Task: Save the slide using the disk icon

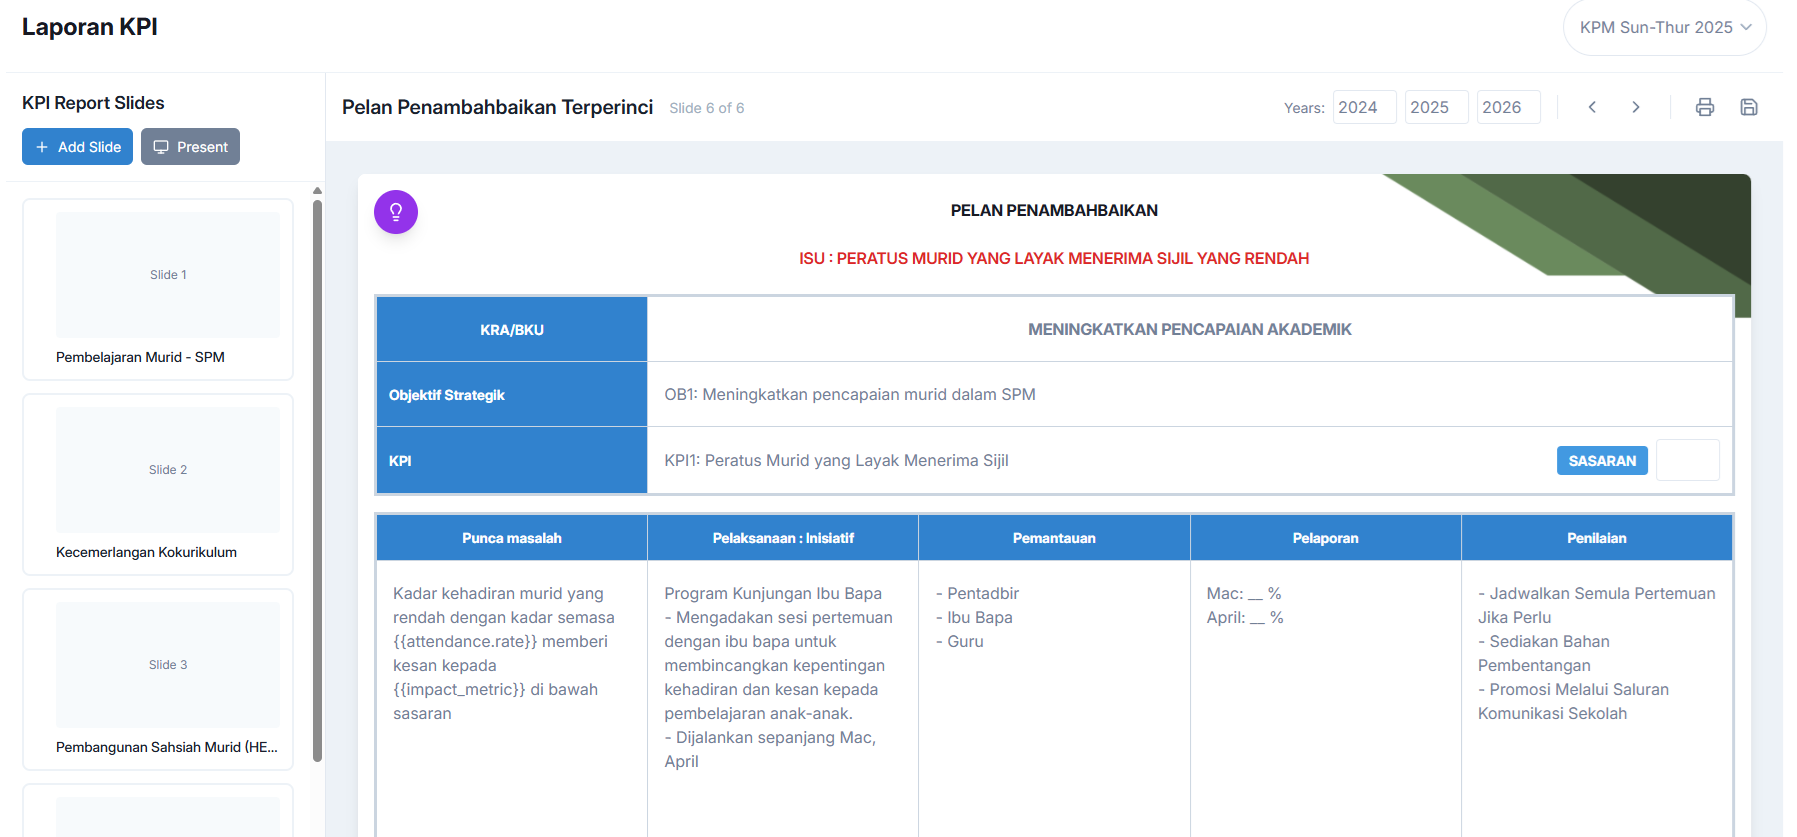Action: [1749, 107]
